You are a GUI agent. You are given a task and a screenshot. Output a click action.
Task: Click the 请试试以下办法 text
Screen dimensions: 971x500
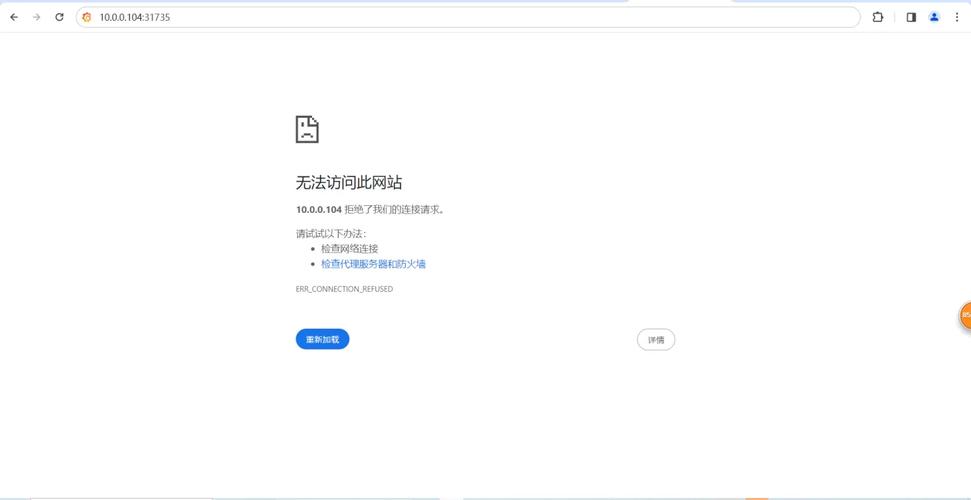tap(331, 234)
